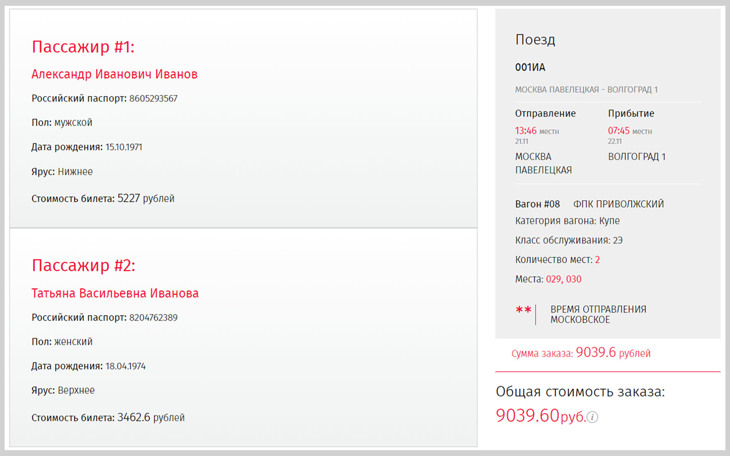Image resolution: width=730 pixels, height=456 pixels.
Task: Click passport number 8605293567
Action: click(153, 98)
